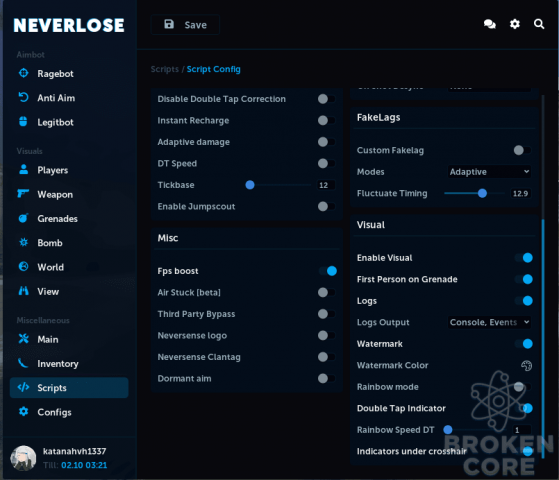Viewport: 559px width, 480px height.
Task: Click the Ragebot crosshair icon
Action: tap(24, 73)
